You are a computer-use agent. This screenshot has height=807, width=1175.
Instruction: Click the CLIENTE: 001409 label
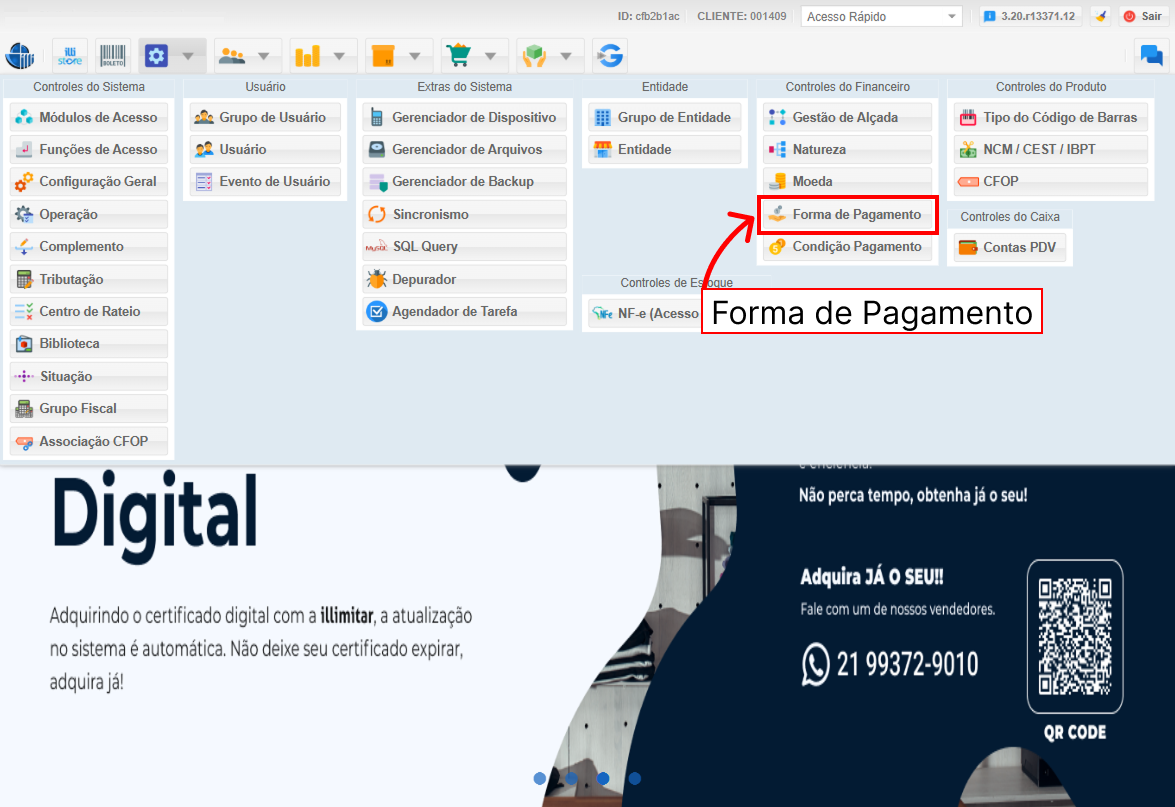click(x=742, y=16)
